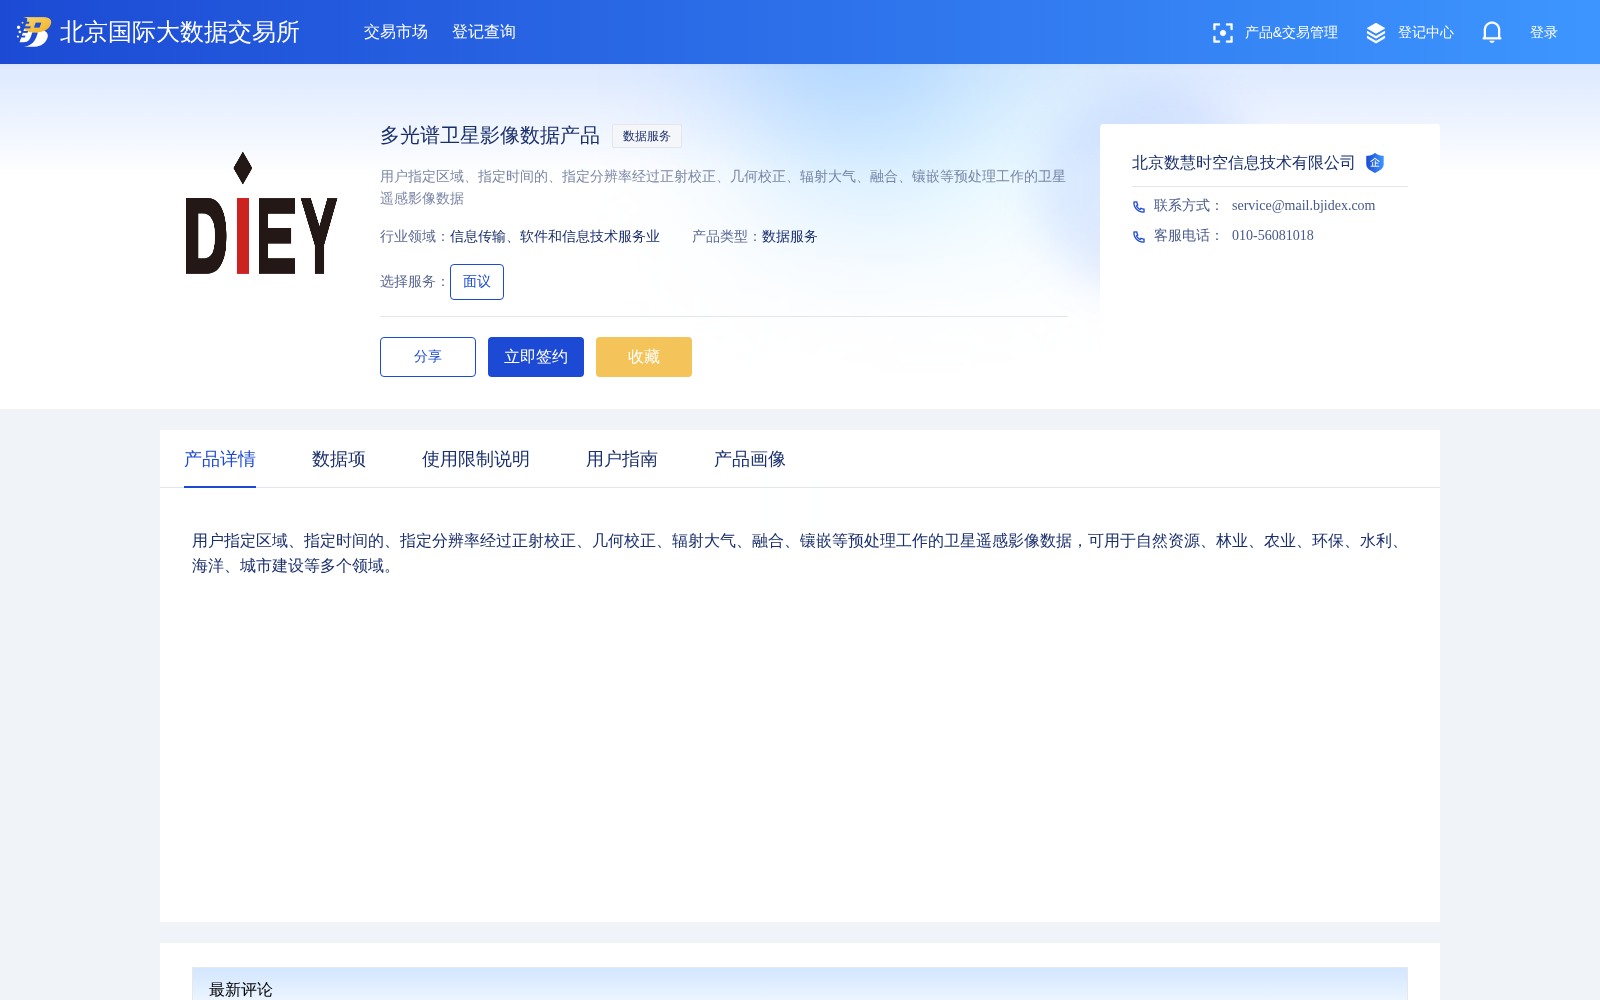Click the 分享 button
This screenshot has width=1600, height=1000.
[x=428, y=357]
